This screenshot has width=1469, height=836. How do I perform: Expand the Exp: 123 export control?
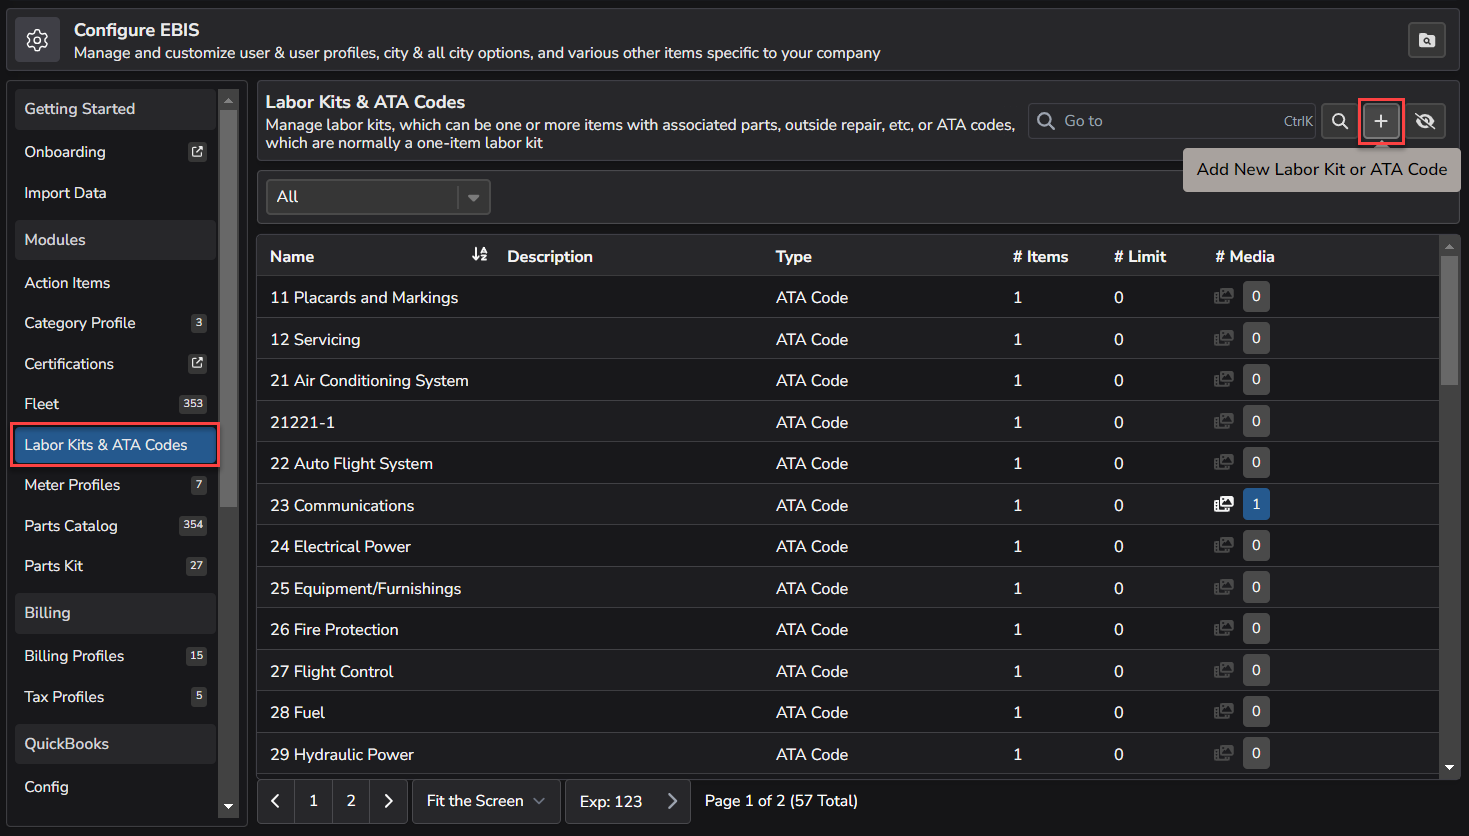pyautogui.click(x=628, y=800)
